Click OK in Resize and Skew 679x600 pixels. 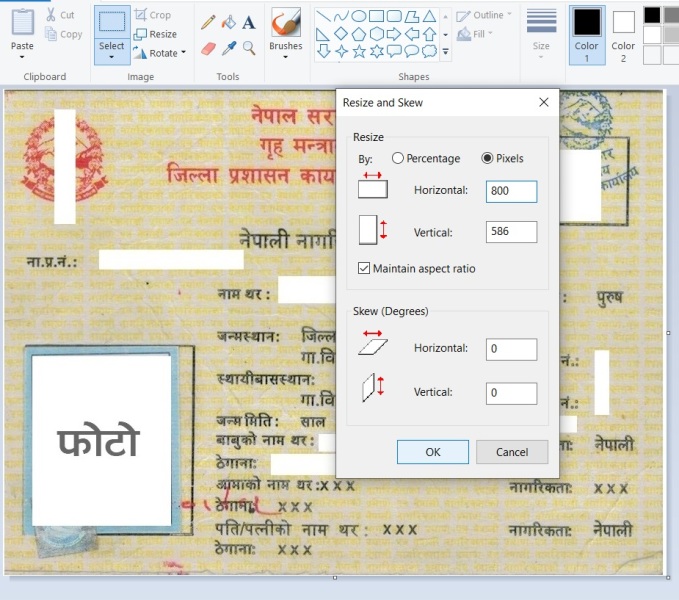coord(432,452)
